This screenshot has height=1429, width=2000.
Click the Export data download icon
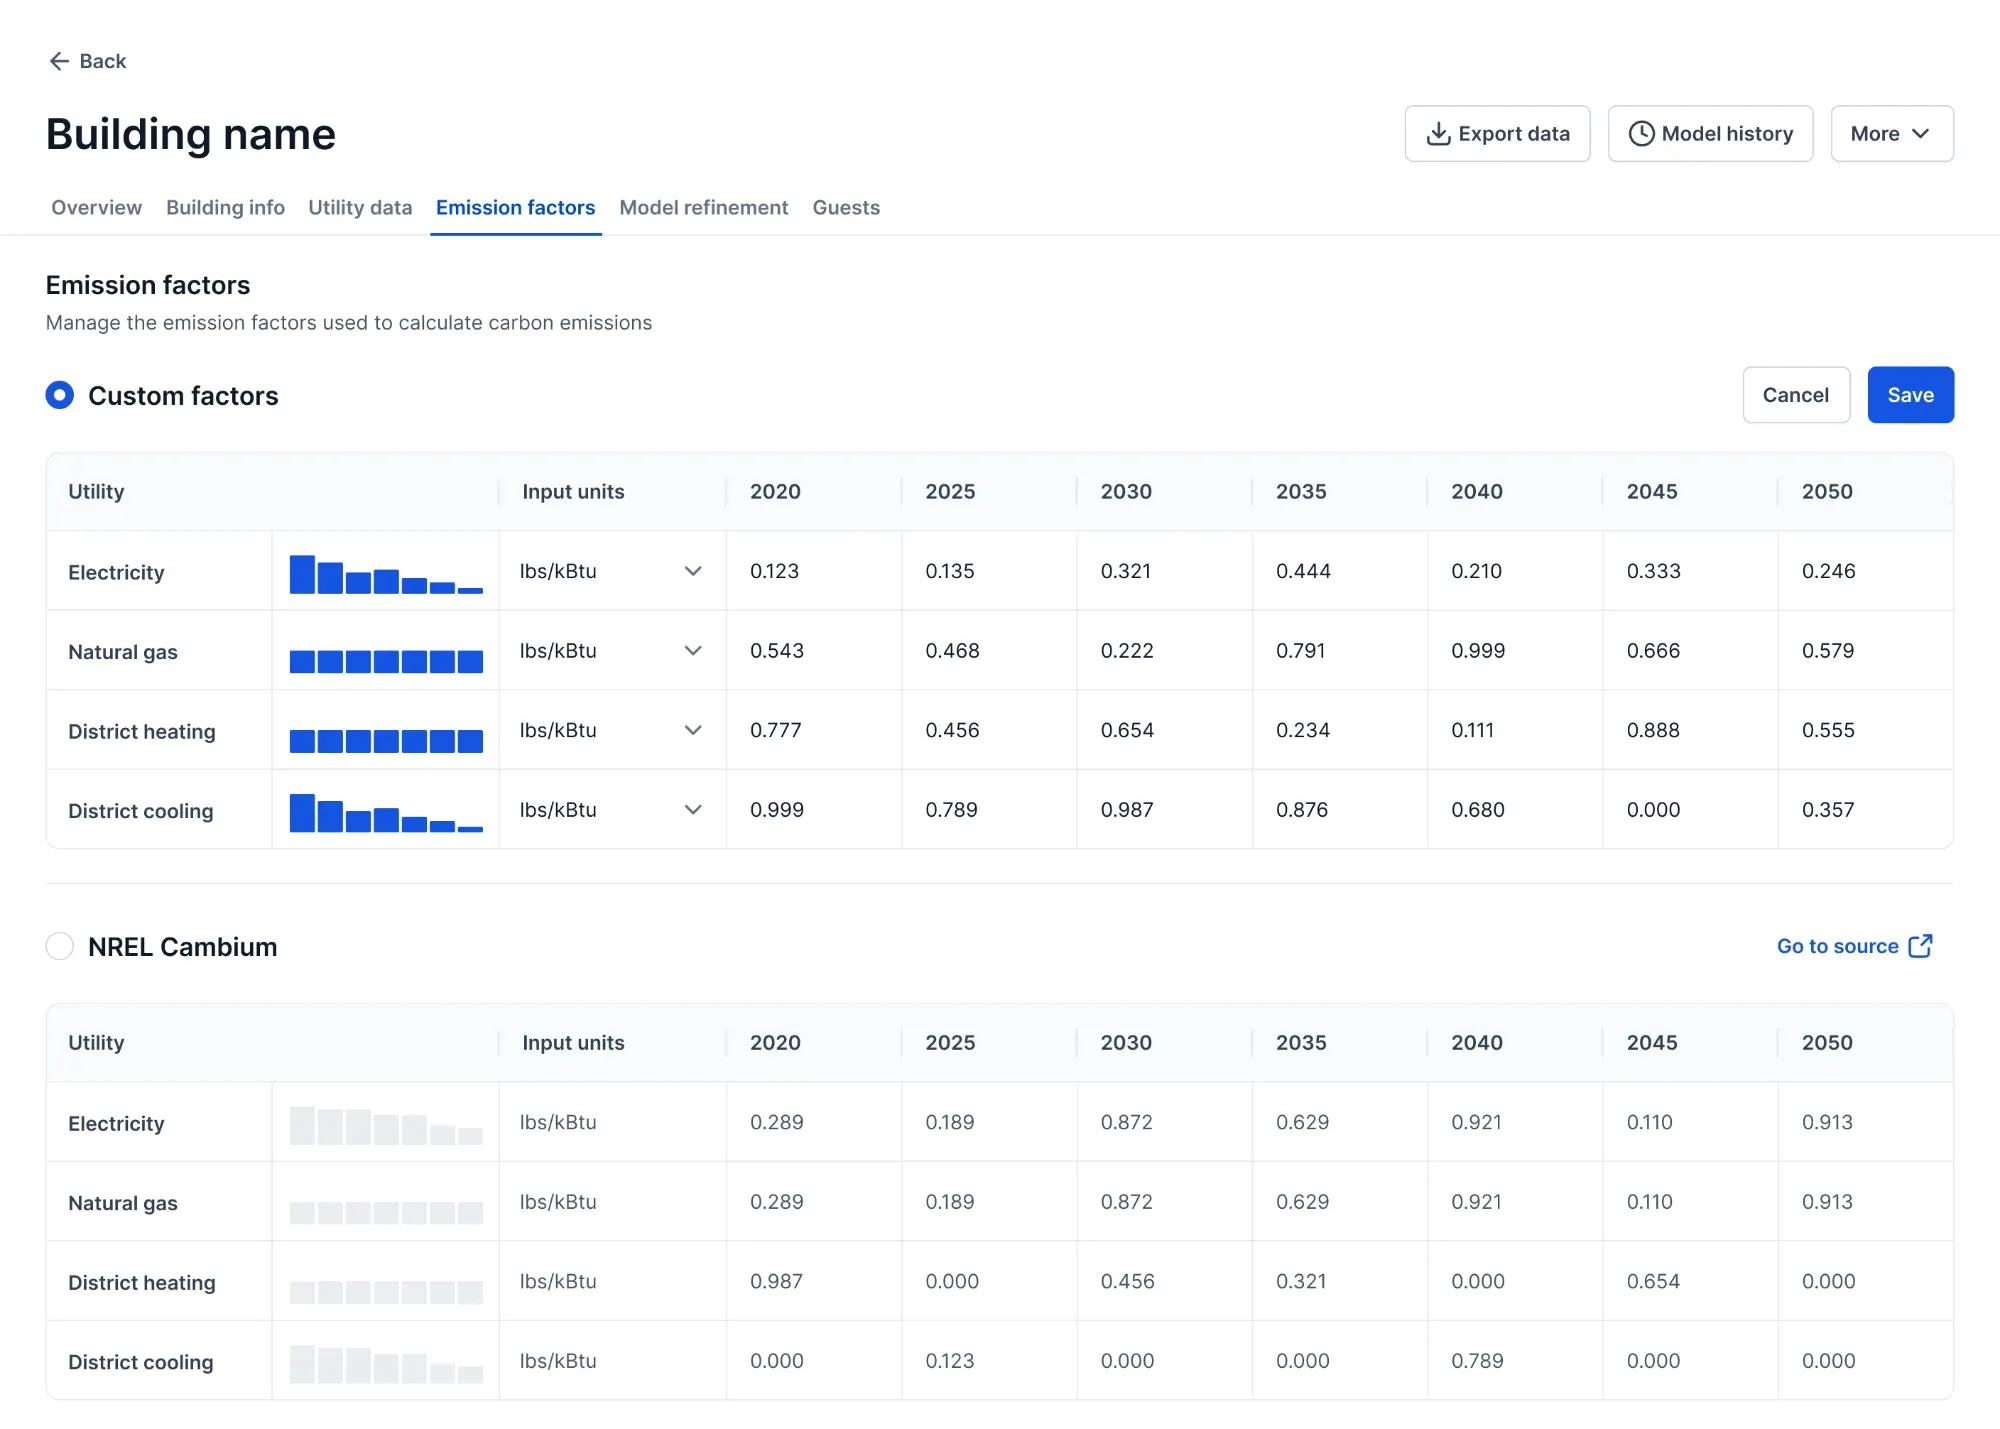click(1438, 134)
